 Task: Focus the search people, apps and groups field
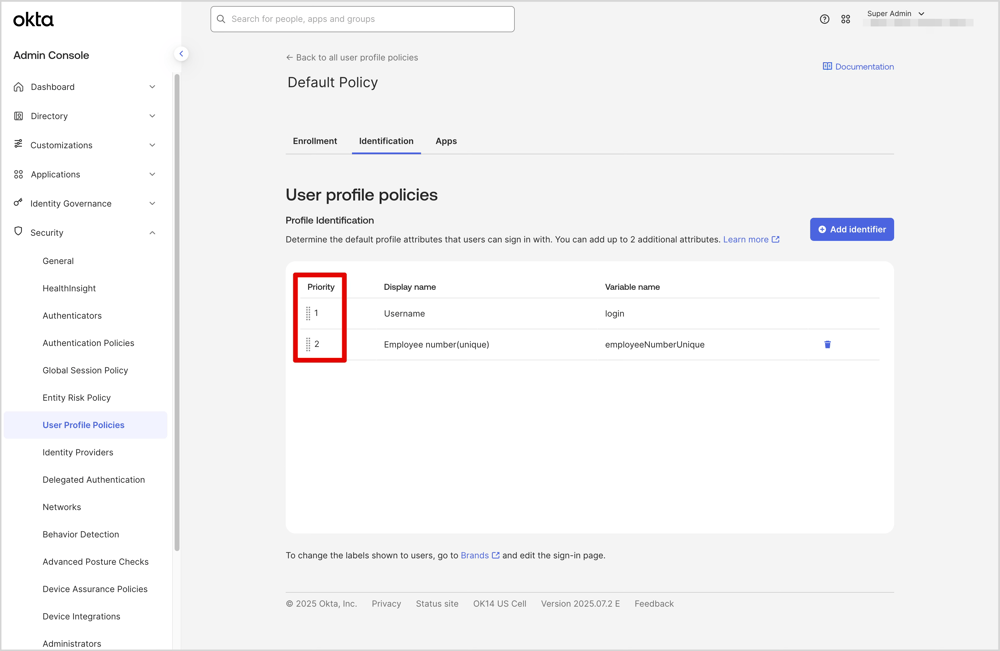click(362, 19)
